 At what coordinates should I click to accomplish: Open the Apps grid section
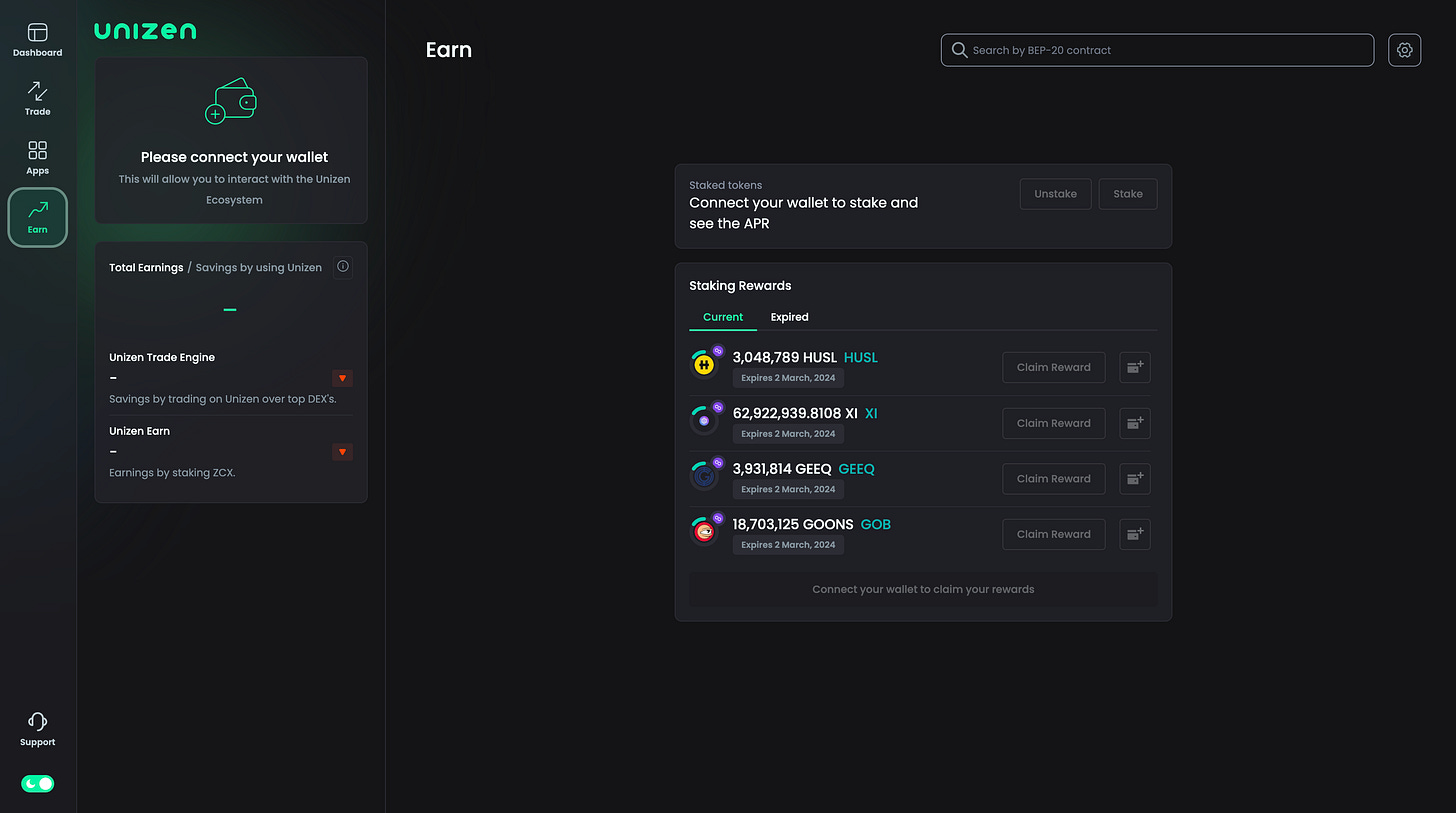tap(37, 158)
